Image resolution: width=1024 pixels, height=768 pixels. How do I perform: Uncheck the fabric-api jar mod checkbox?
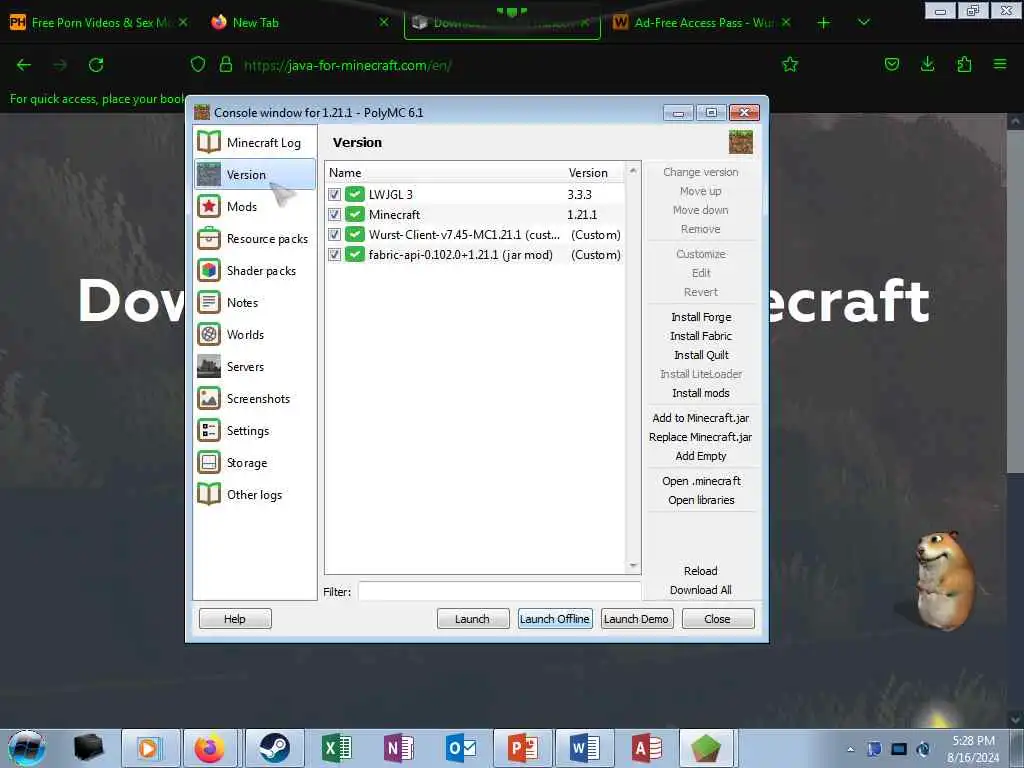tap(334, 255)
